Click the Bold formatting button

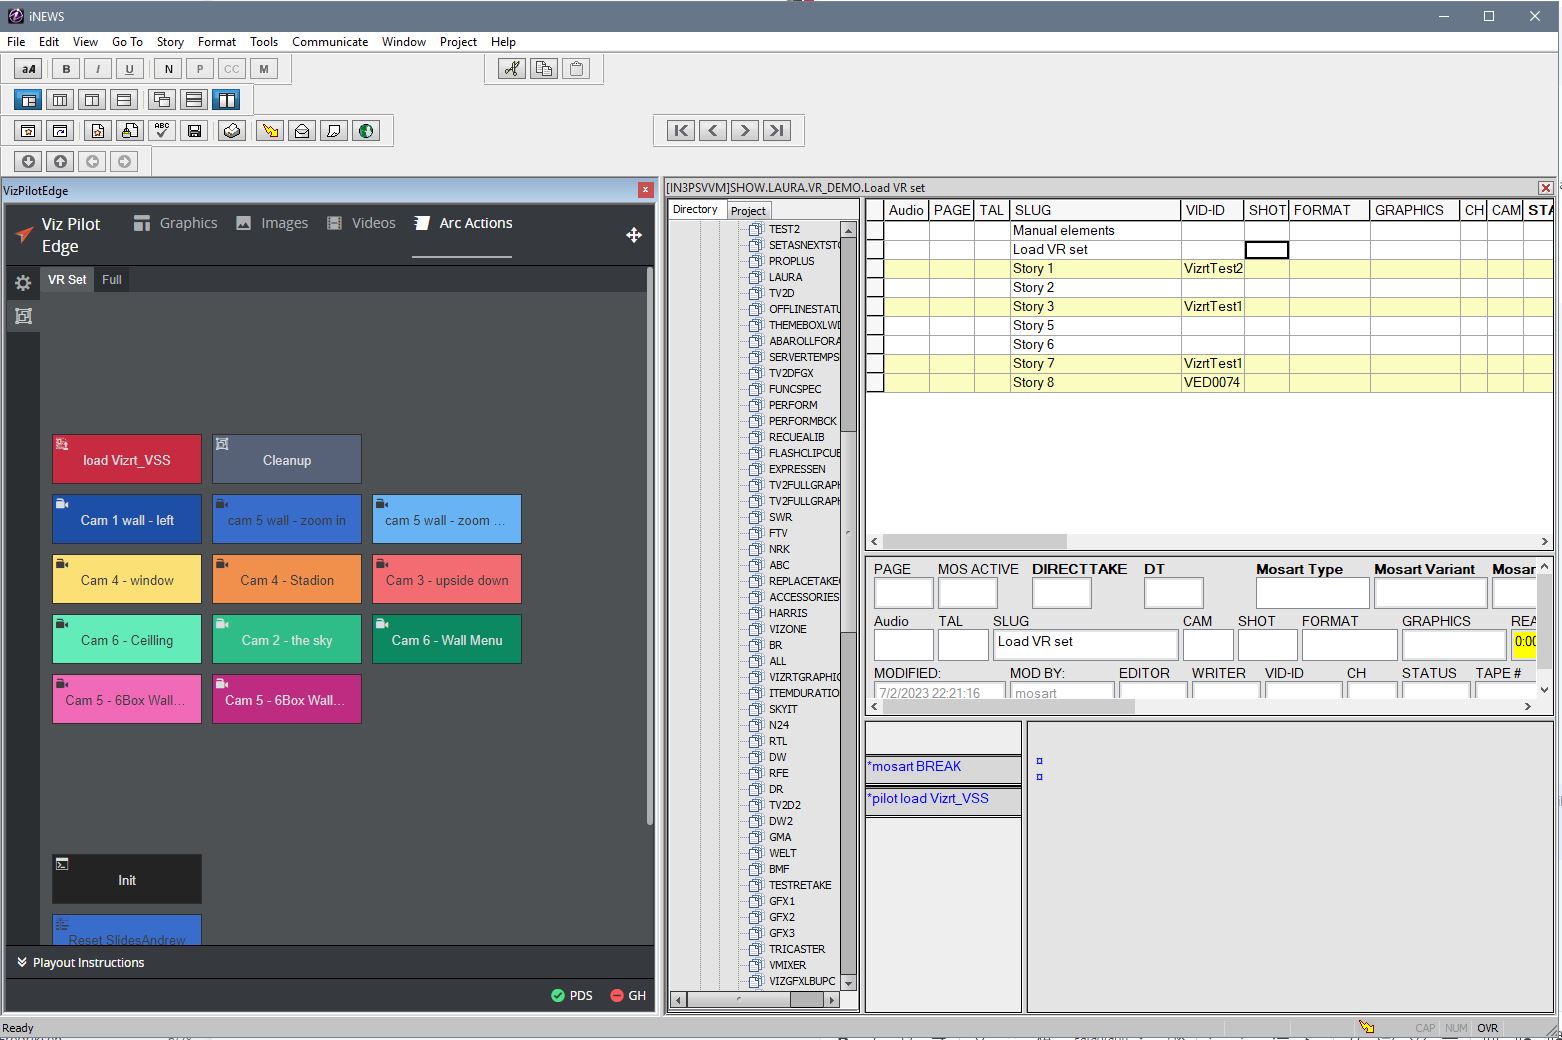click(x=66, y=69)
